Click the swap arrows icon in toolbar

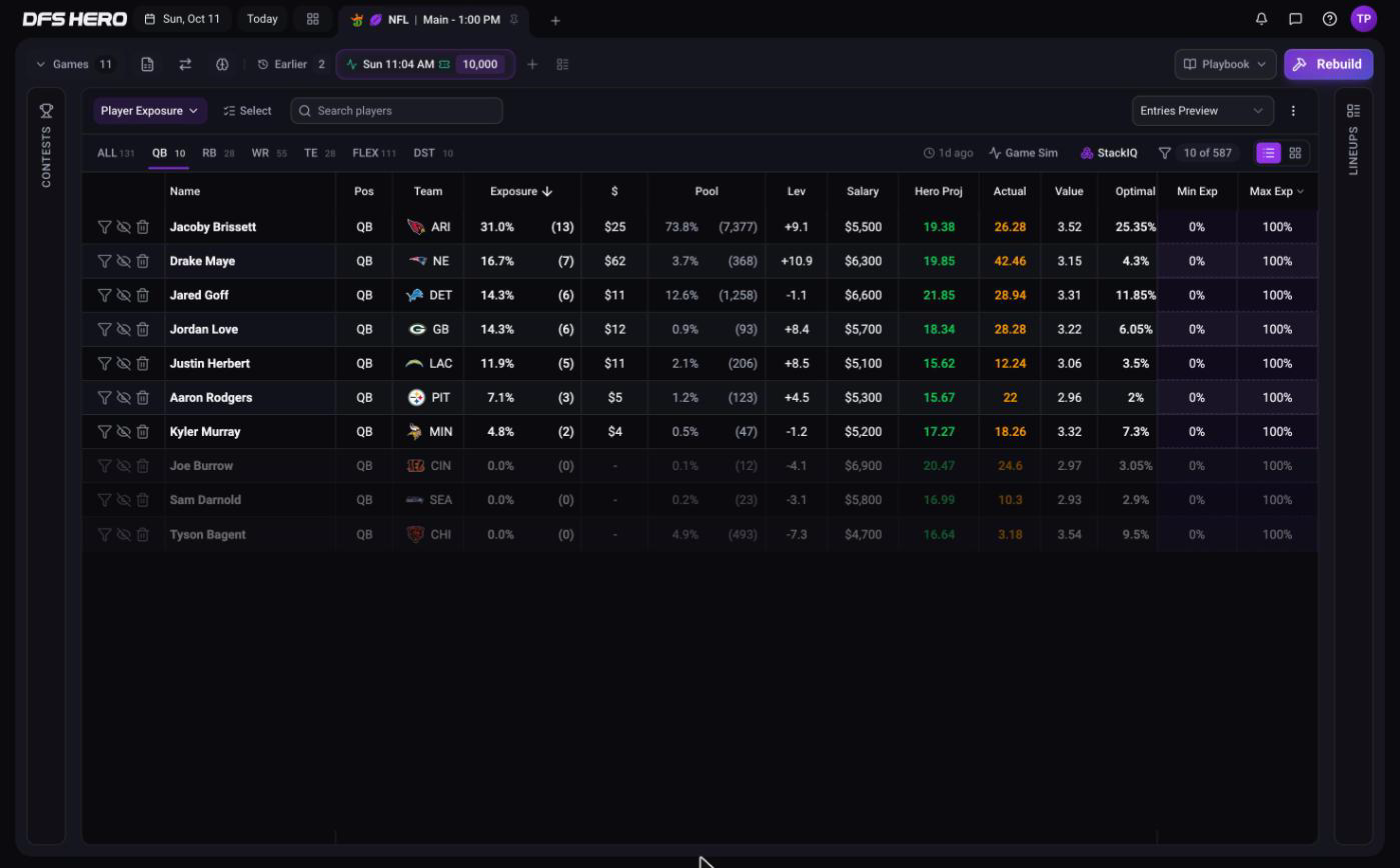185,64
